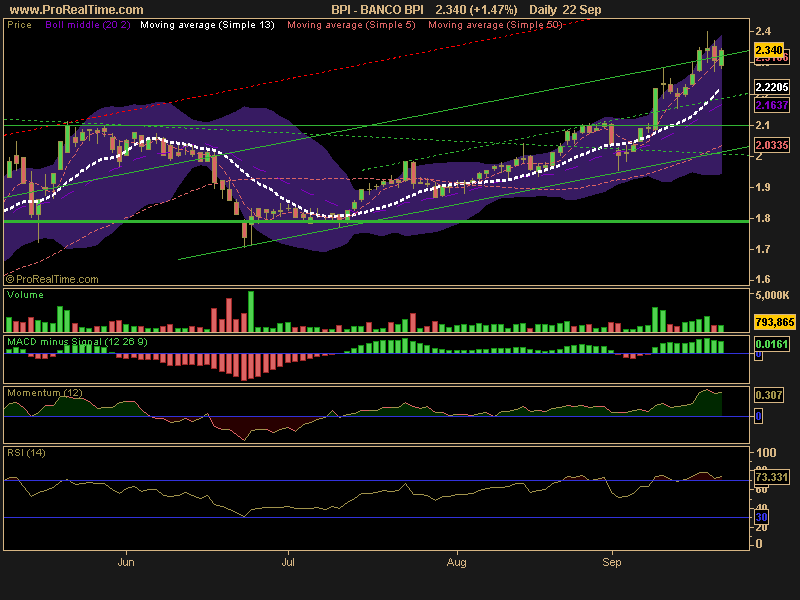Viewport: 800px width, 600px height.
Task: Click the 2.340 (+1.47%) quote in the header
Action: (476, 10)
